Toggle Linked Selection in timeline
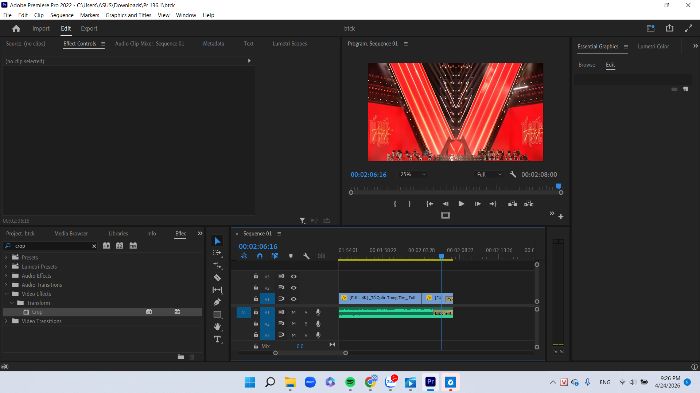 (275, 256)
